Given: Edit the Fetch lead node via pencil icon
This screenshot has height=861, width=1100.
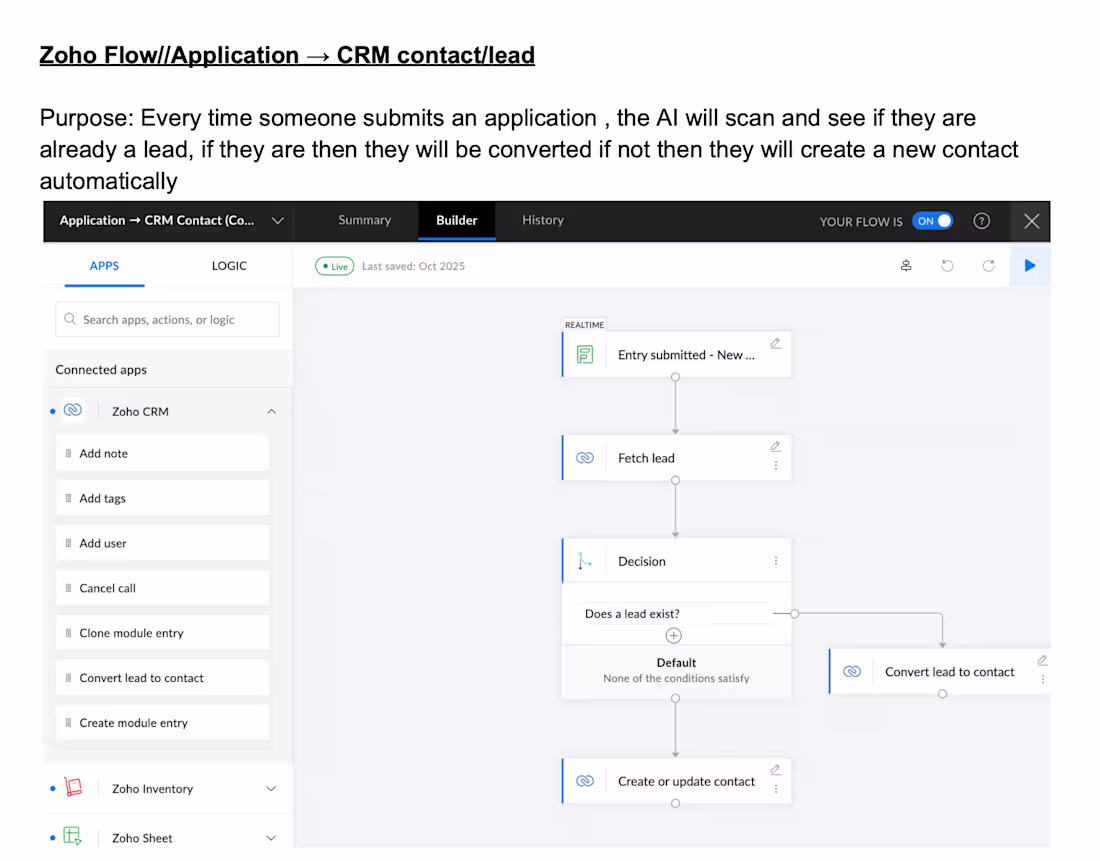Looking at the screenshot, I should pos(775,446).
